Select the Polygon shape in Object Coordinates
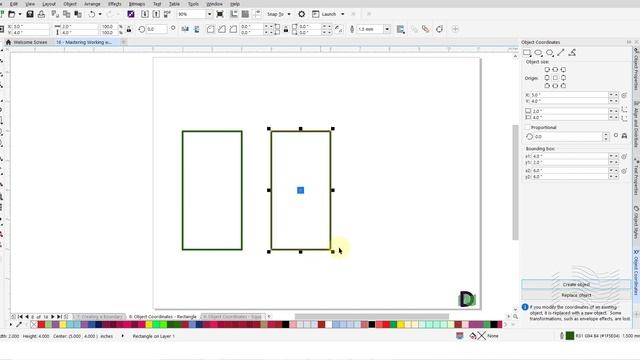Screen dimensions: 640x360 pyautogui.click(x=550, y=53)
